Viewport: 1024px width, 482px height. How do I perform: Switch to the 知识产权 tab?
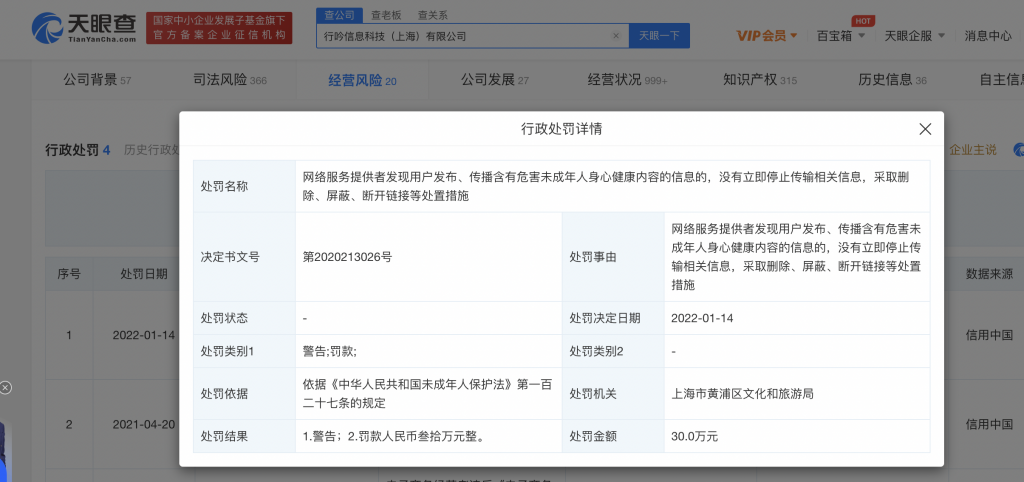(760, 80)
